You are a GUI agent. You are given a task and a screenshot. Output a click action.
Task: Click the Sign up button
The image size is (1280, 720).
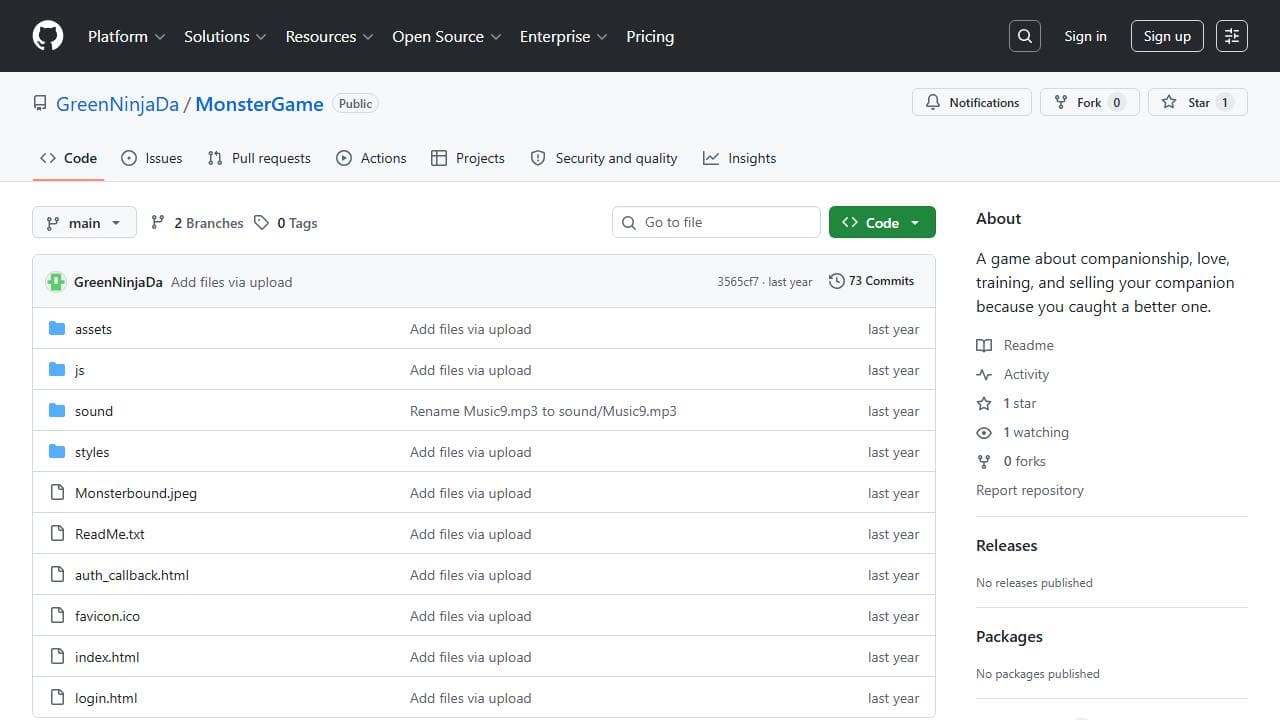(1167, 36)
